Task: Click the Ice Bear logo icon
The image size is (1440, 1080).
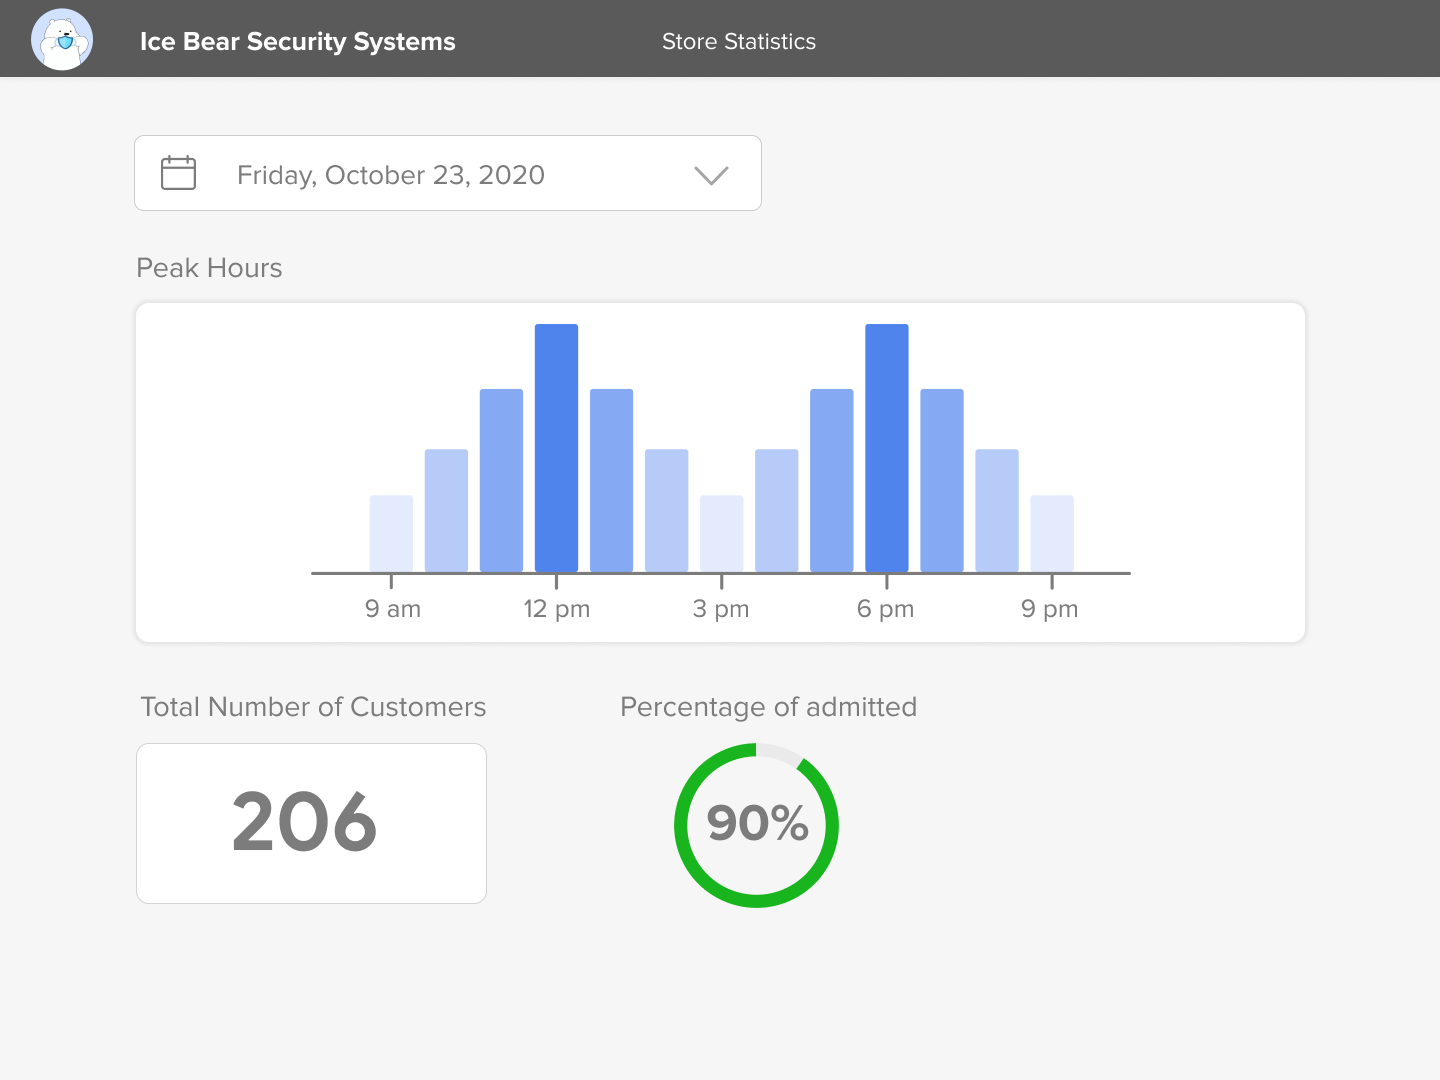Action: 62,40
